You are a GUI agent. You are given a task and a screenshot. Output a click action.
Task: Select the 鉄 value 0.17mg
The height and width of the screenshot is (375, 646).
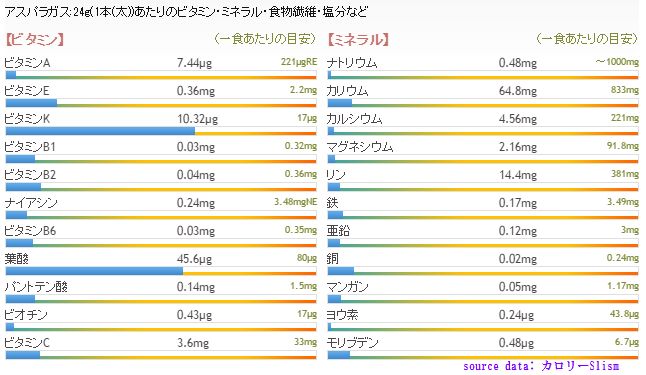(x=517, y=203)
